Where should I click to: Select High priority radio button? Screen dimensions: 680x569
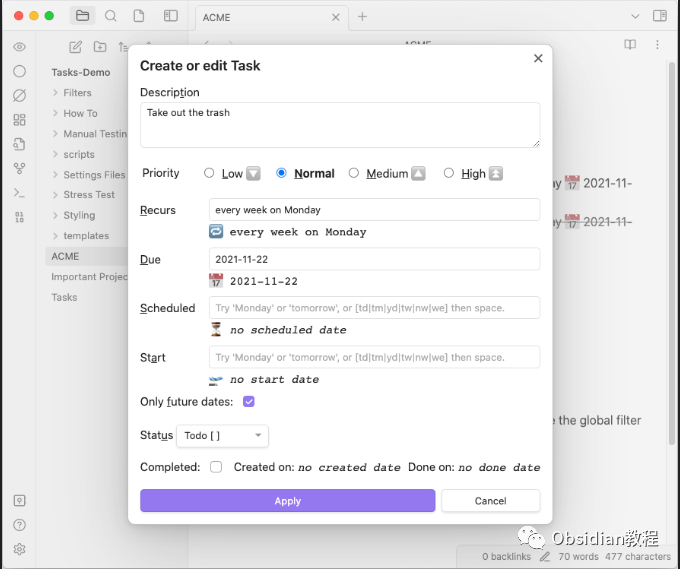pyautogui.click(x=448, y=173)
